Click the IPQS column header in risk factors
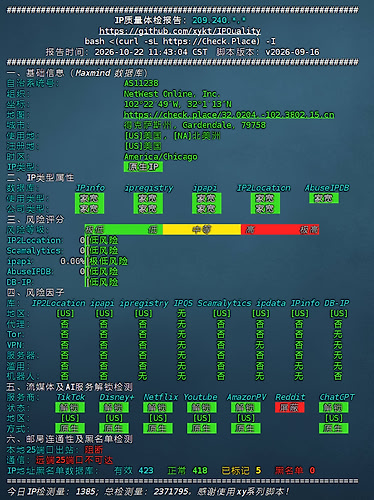 [183, 303]
